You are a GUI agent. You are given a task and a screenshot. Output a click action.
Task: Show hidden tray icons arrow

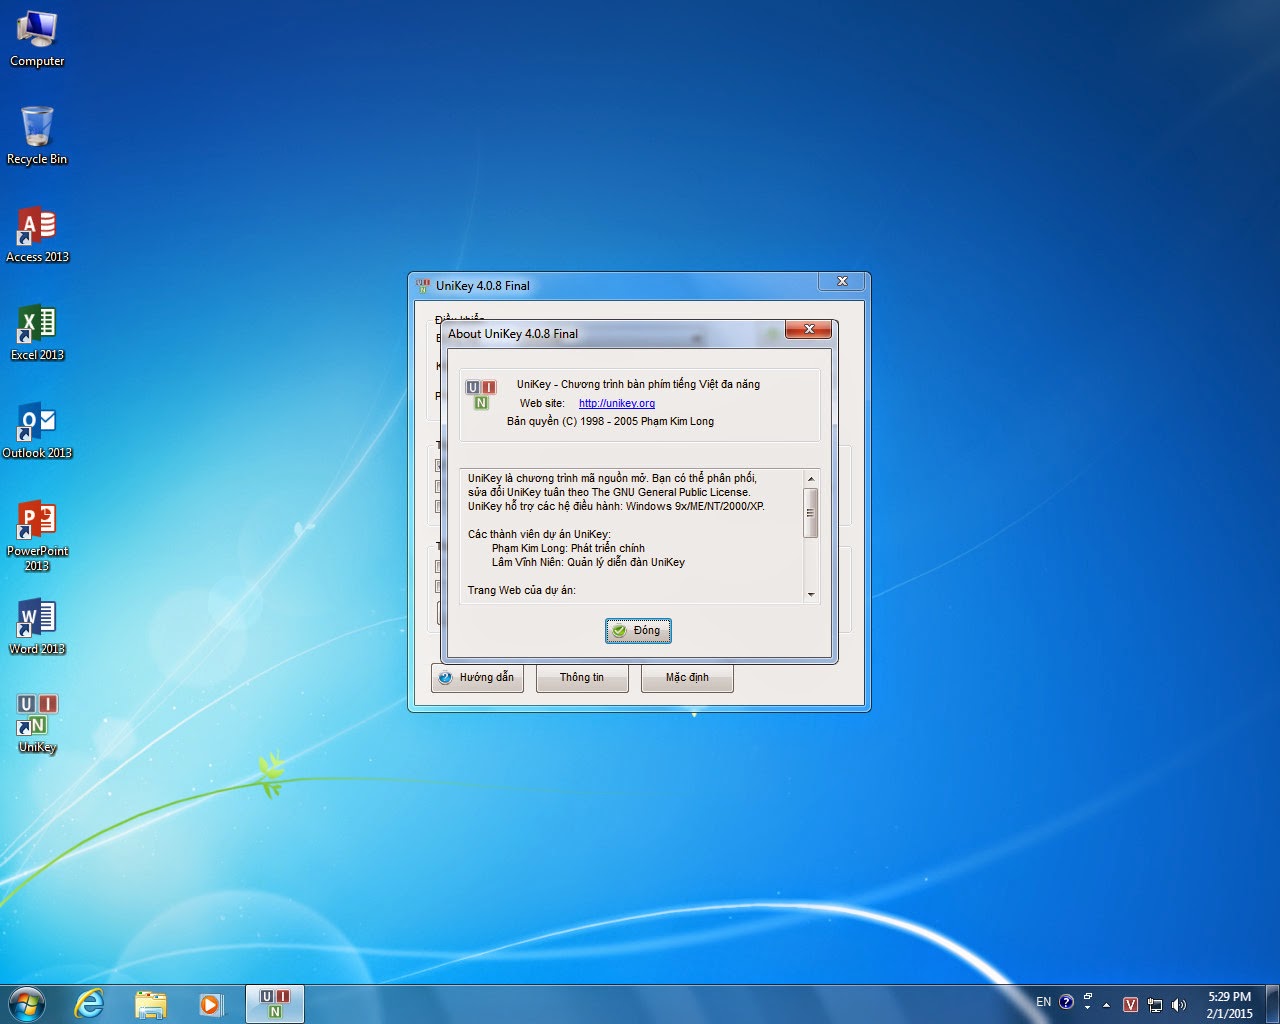pyautogui.click(x=1106, y=1005)
